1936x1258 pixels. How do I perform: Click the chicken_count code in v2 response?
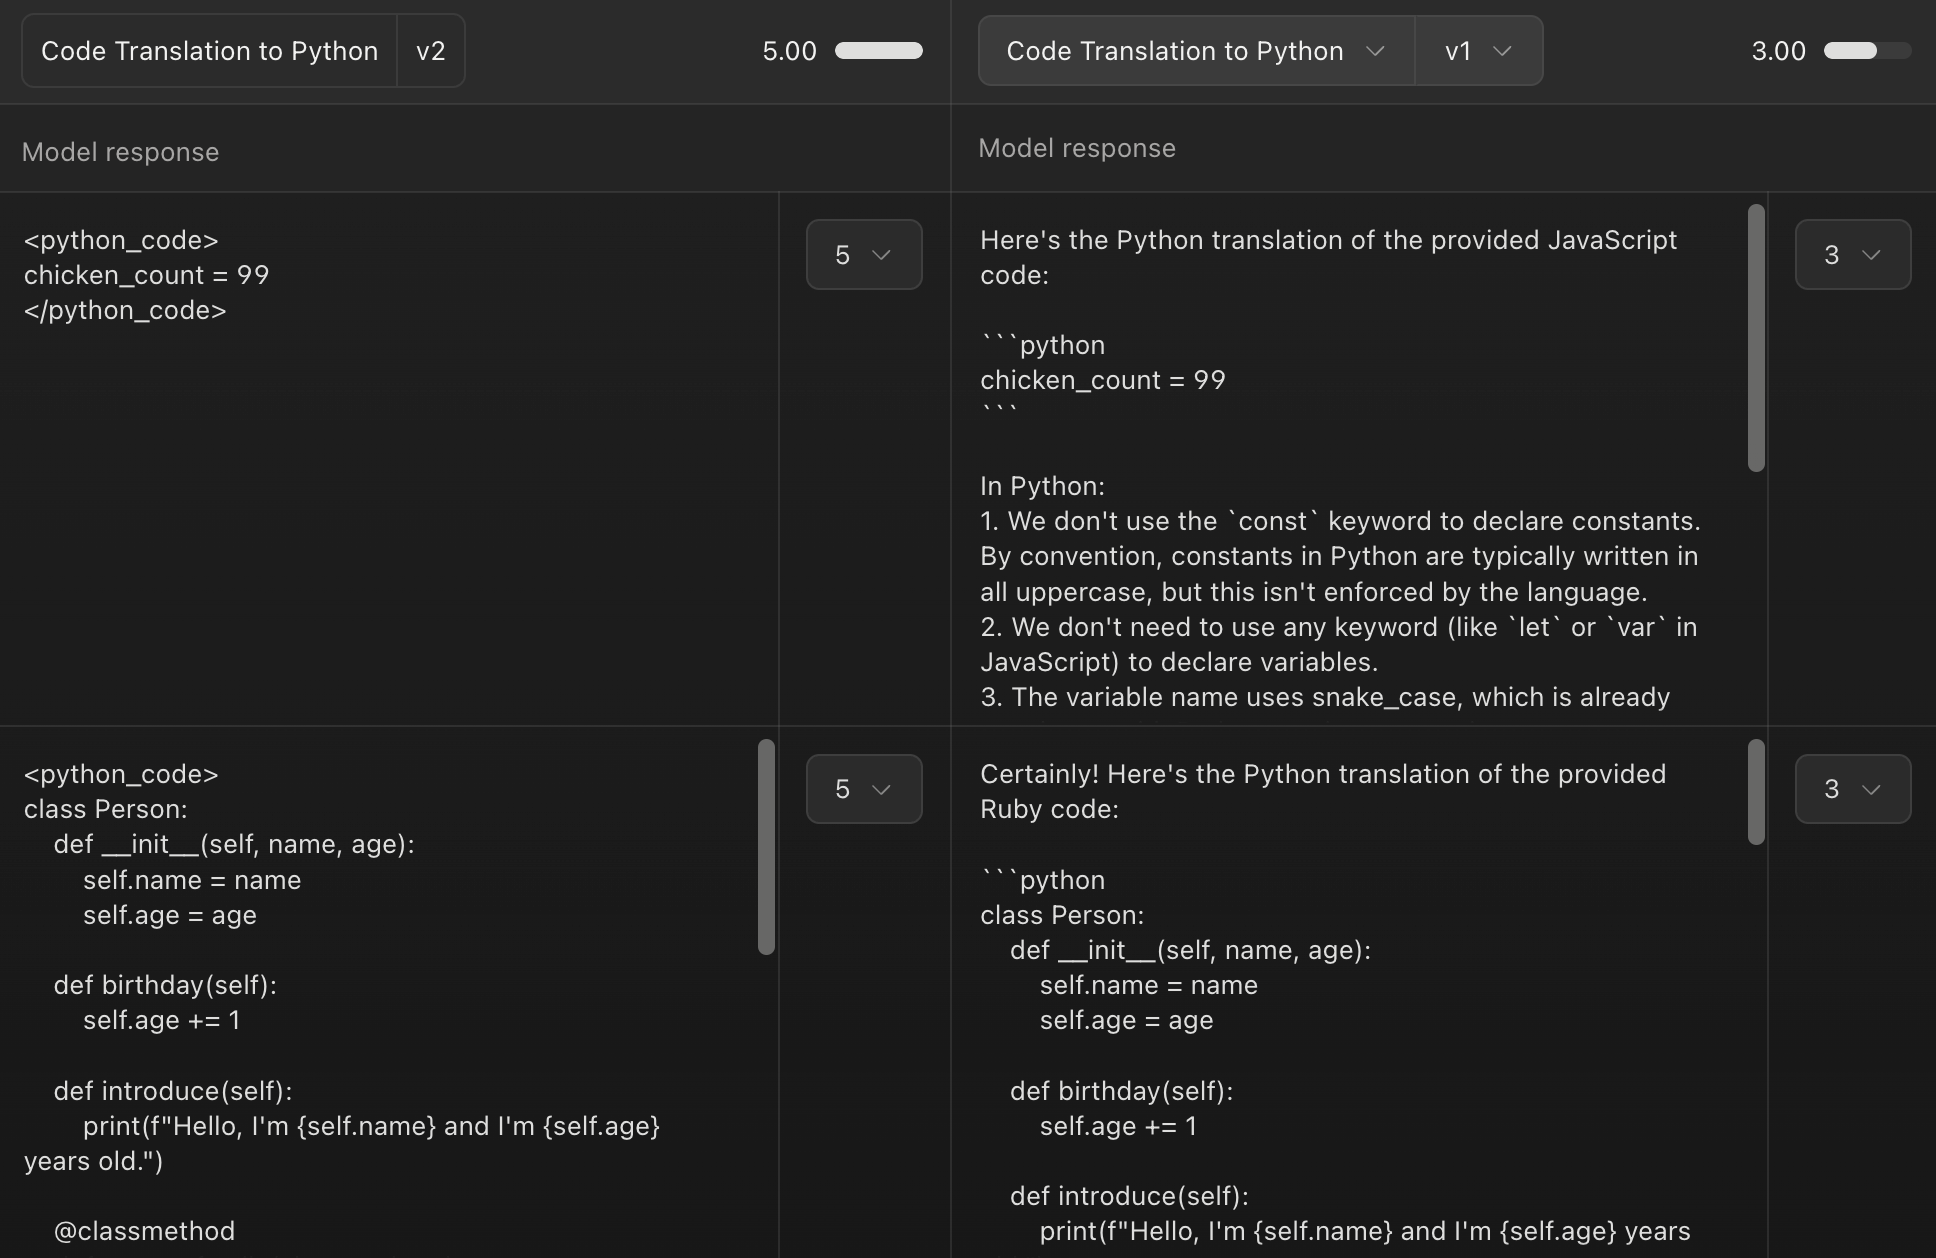click(x=146, y=275)
